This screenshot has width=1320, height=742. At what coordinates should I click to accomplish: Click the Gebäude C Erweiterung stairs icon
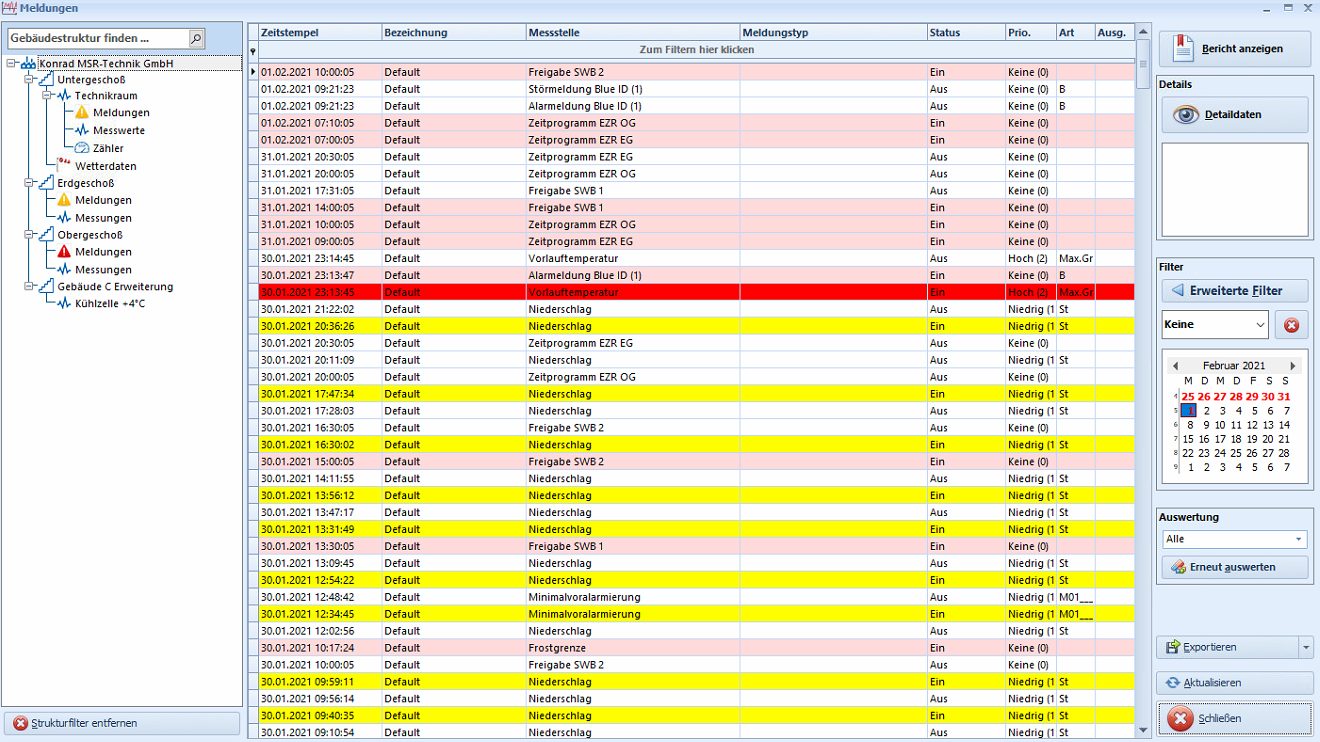[x=47, y=286]
